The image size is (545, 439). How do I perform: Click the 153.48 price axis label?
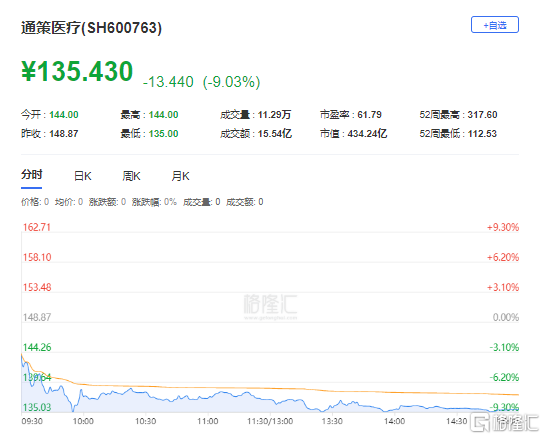pos(37,287)
